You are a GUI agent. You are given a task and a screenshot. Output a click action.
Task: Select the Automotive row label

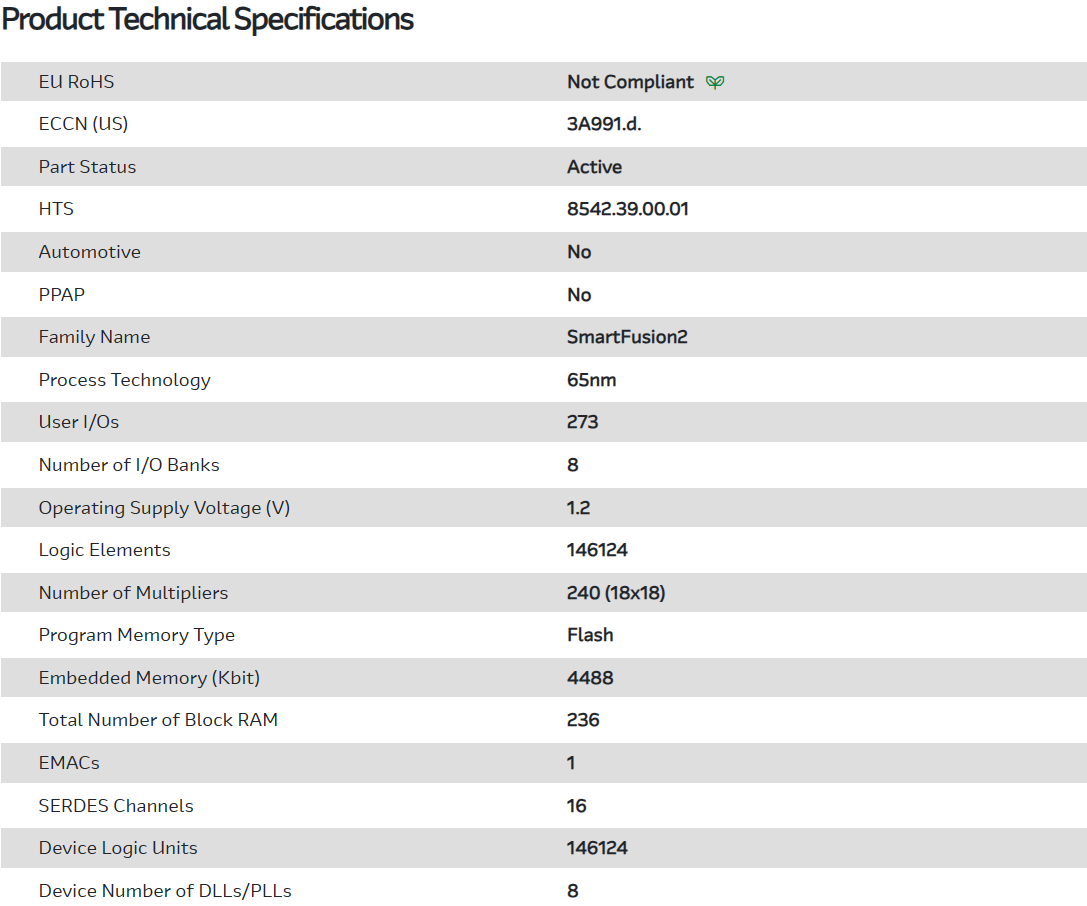click(89, 252)
